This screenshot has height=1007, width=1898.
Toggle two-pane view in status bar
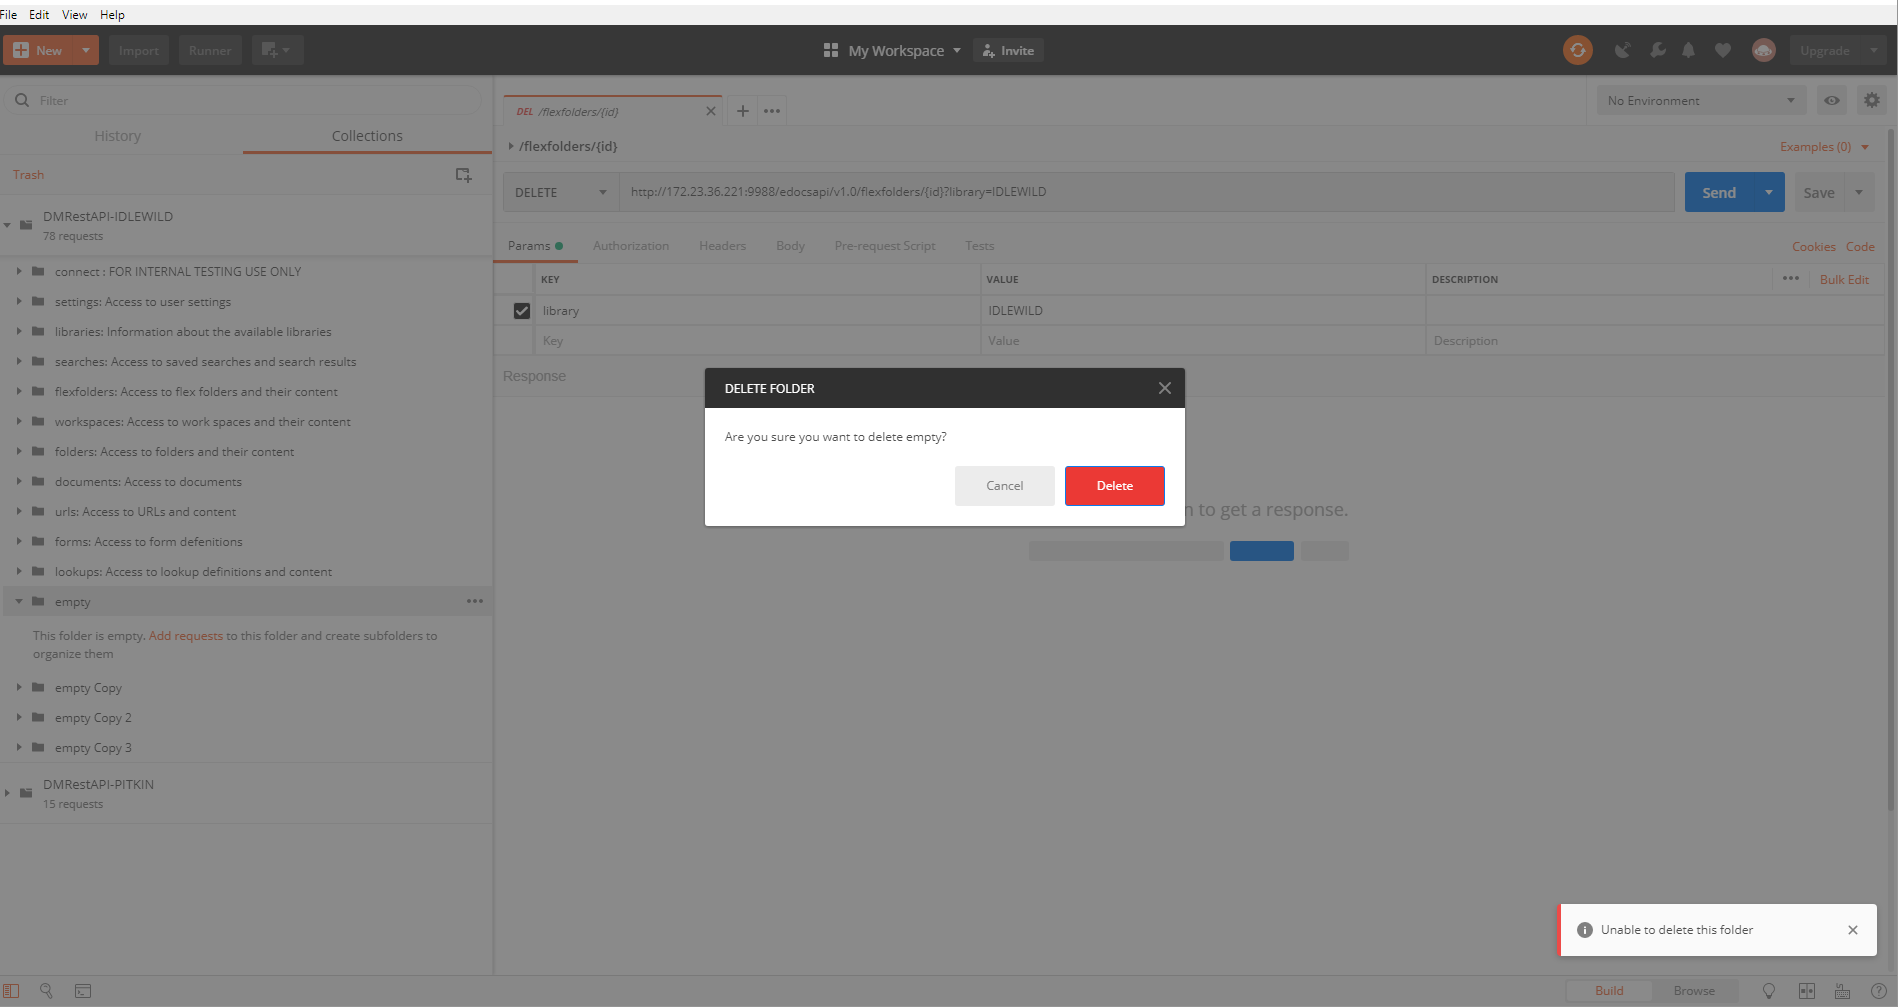1805,990
